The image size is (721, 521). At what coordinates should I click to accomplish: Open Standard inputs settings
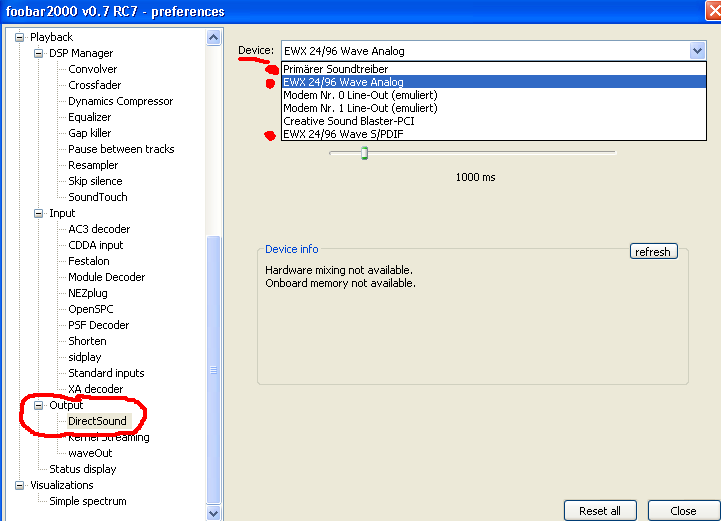pos(106,373)
